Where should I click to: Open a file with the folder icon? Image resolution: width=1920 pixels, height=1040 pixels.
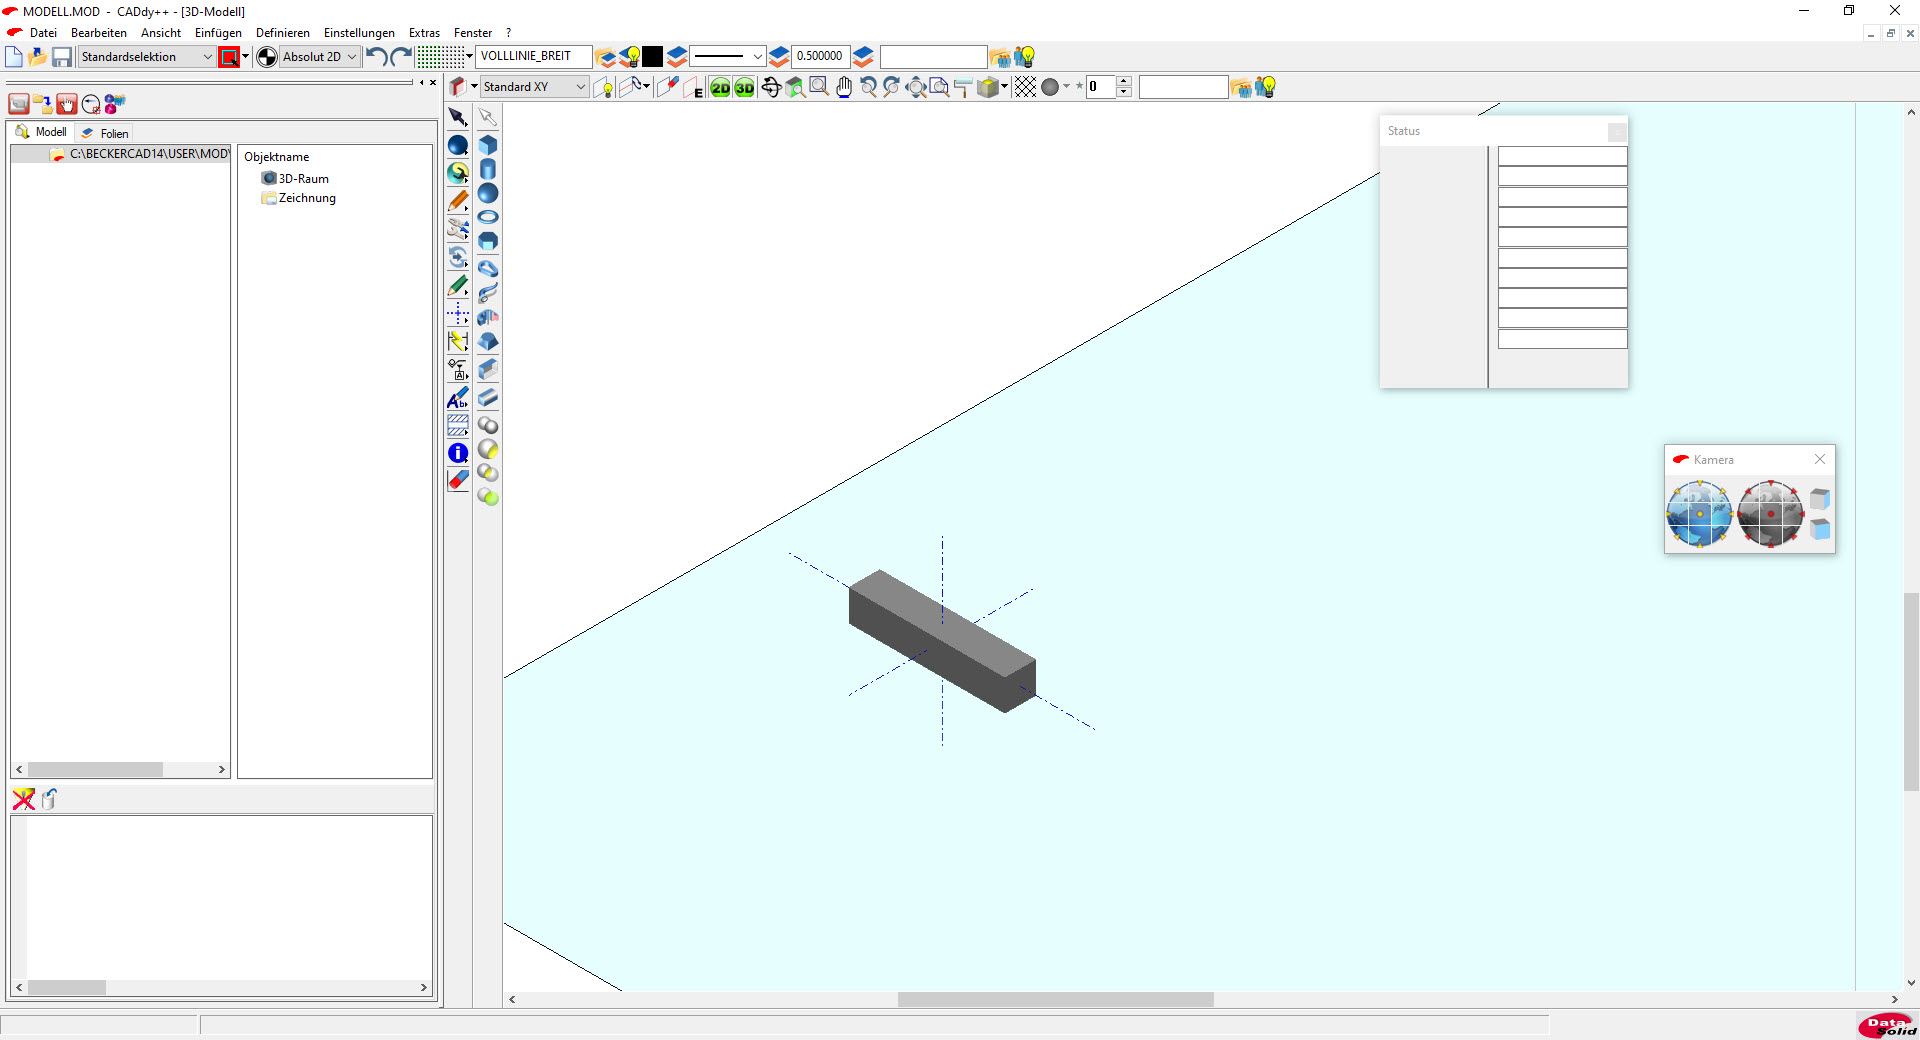38,57
